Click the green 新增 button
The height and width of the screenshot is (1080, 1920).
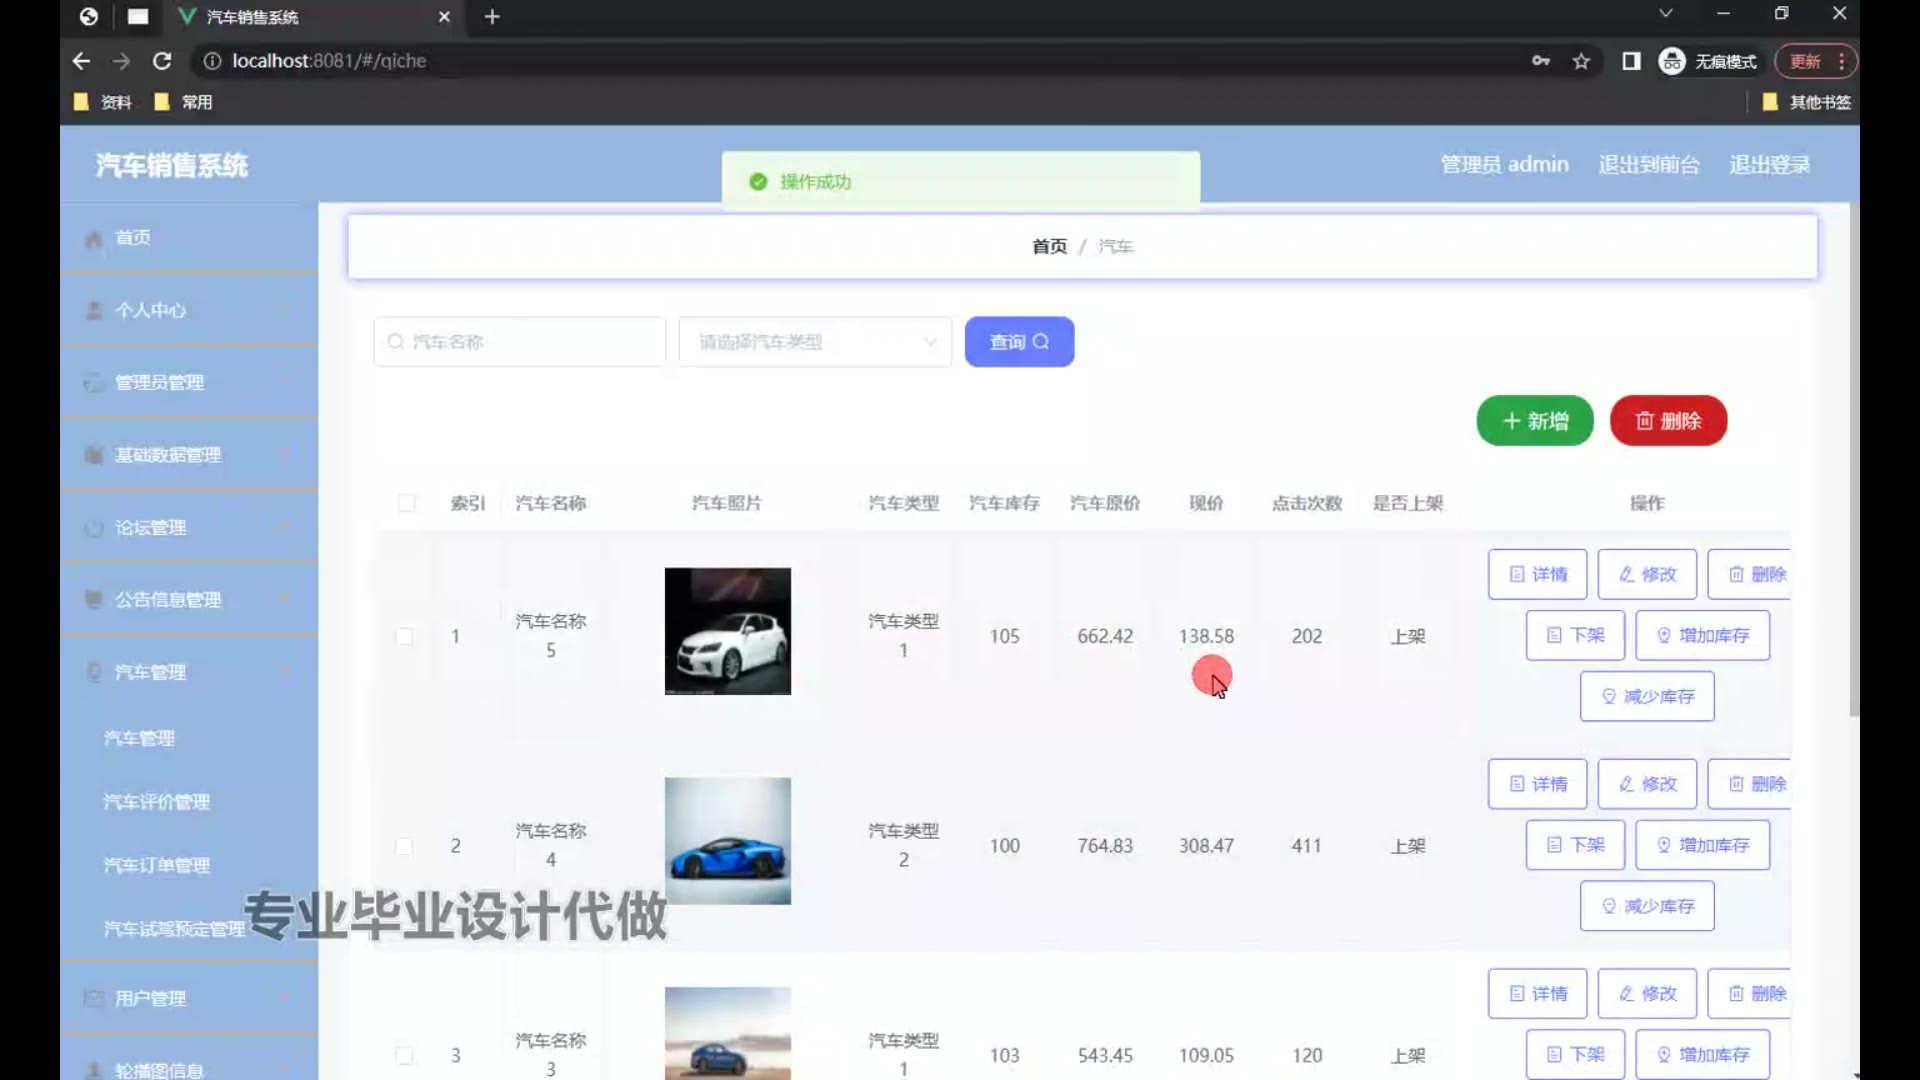tap(1534, 421)
